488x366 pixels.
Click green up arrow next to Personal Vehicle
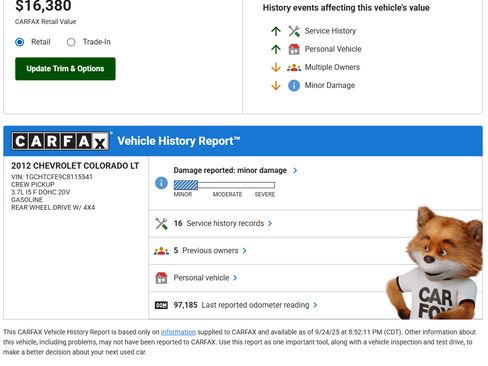(x=276, y=49)
